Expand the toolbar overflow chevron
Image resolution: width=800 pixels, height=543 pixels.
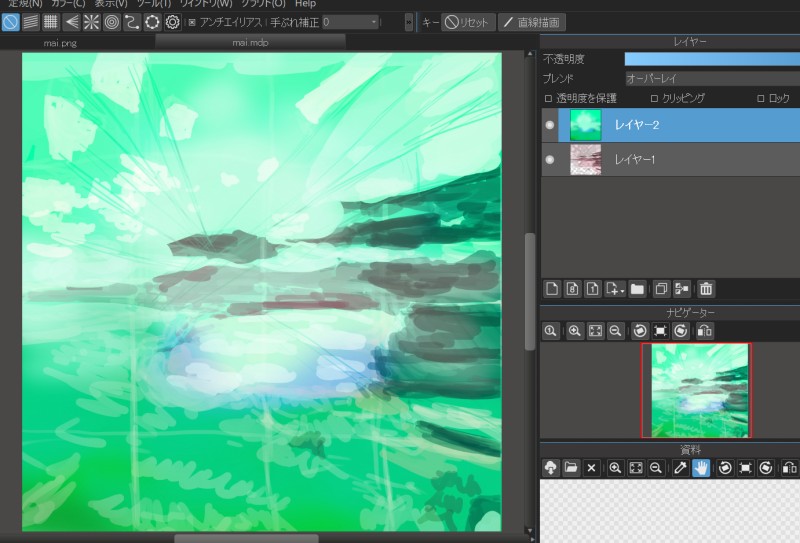408,22
